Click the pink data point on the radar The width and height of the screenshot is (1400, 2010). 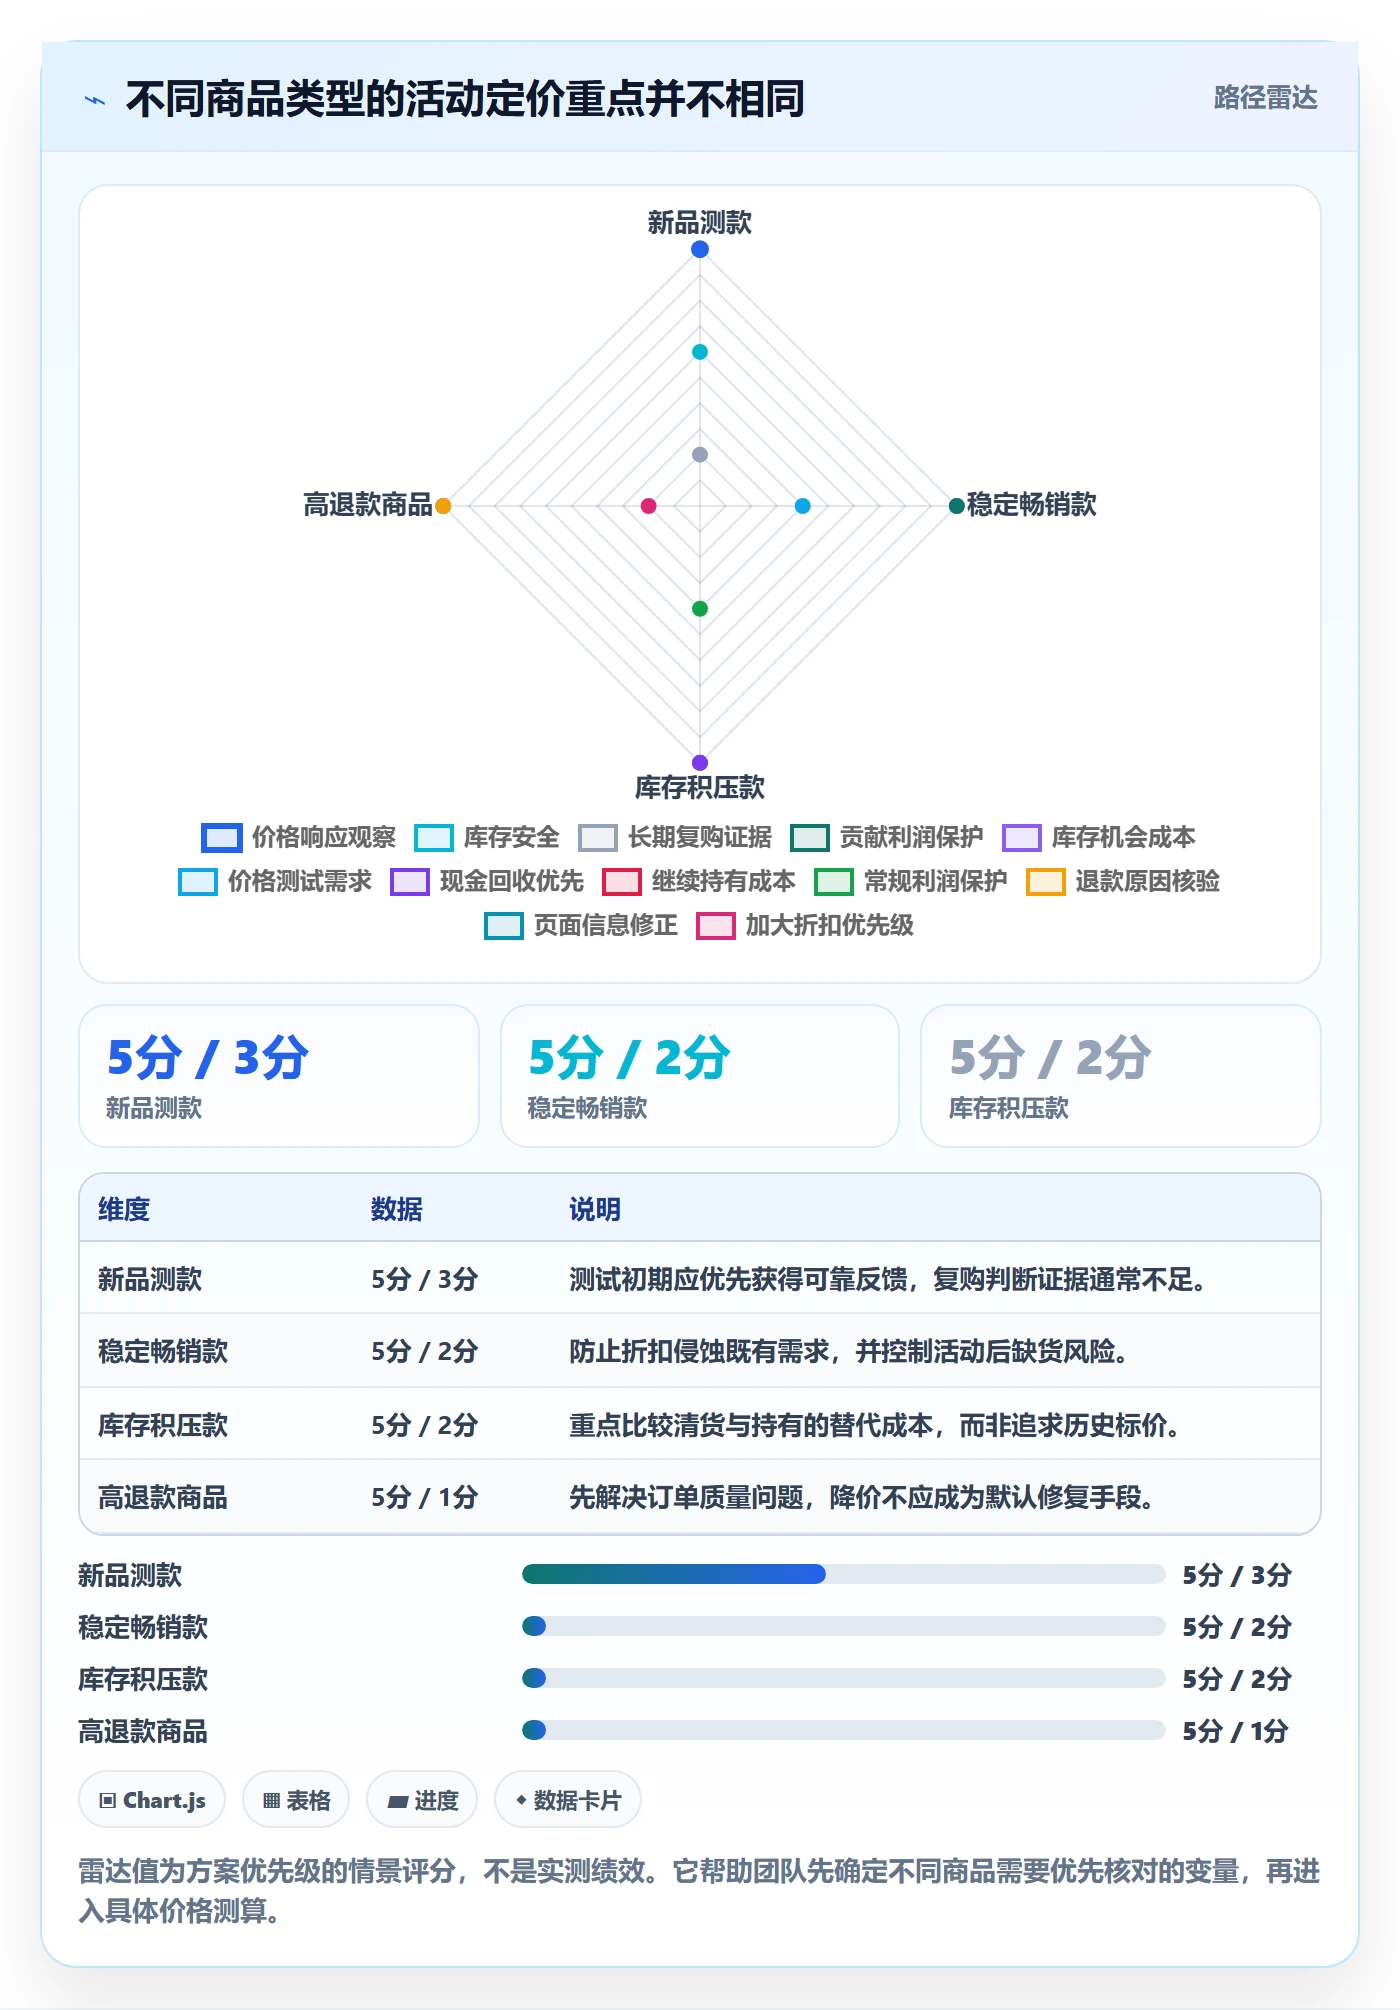[x=649, y=506]
